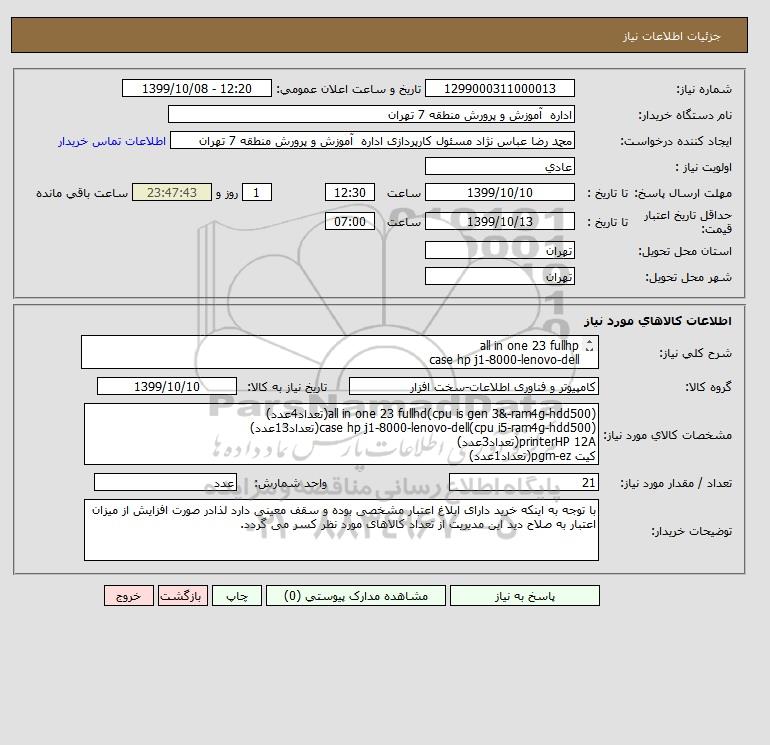Click the 'ساعت باقی مانده' label

[82, 193]
